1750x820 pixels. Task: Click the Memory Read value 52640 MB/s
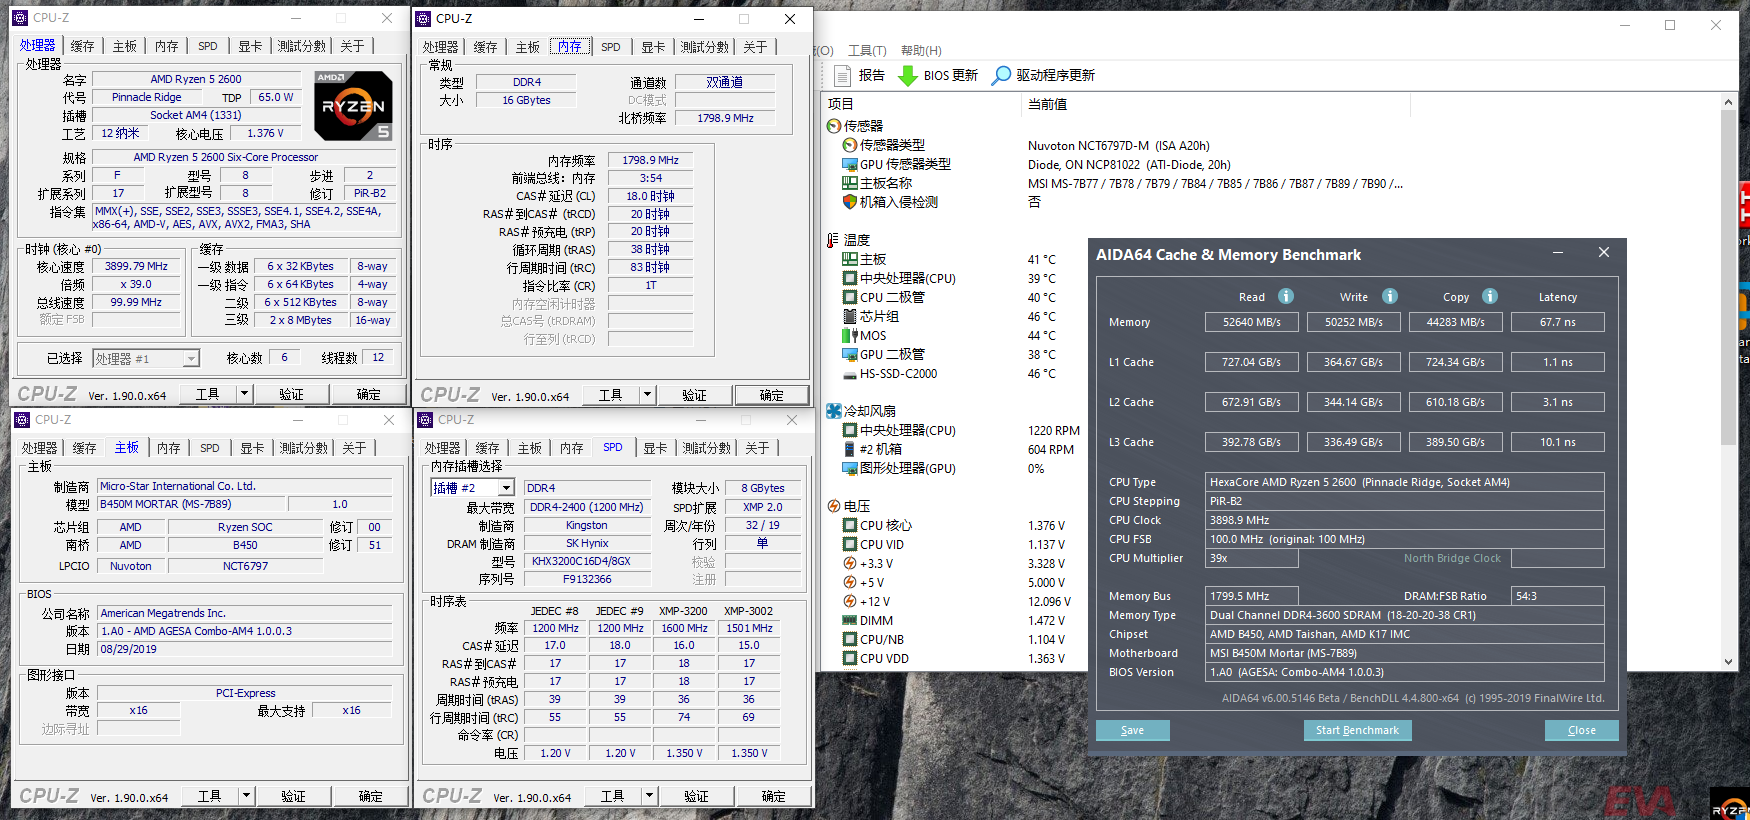(1251, 322)
